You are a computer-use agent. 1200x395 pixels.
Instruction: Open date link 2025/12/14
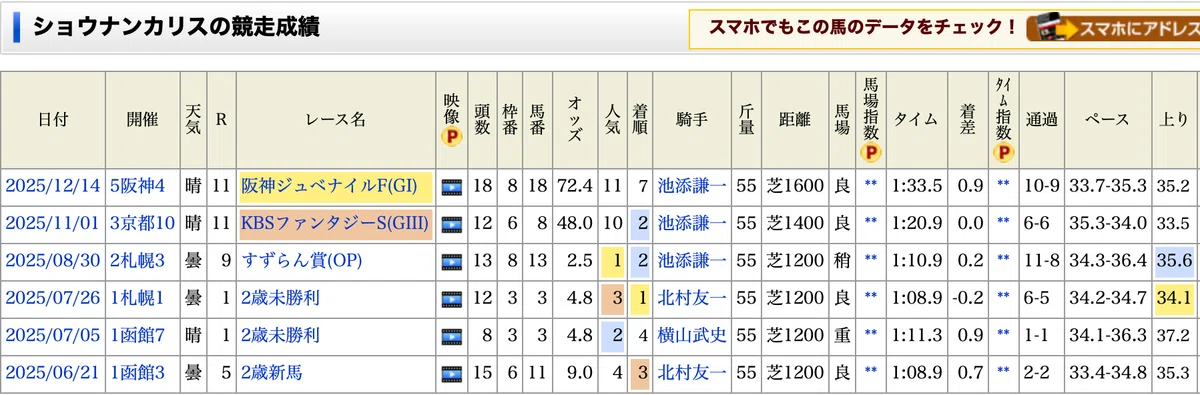point(54,186)
